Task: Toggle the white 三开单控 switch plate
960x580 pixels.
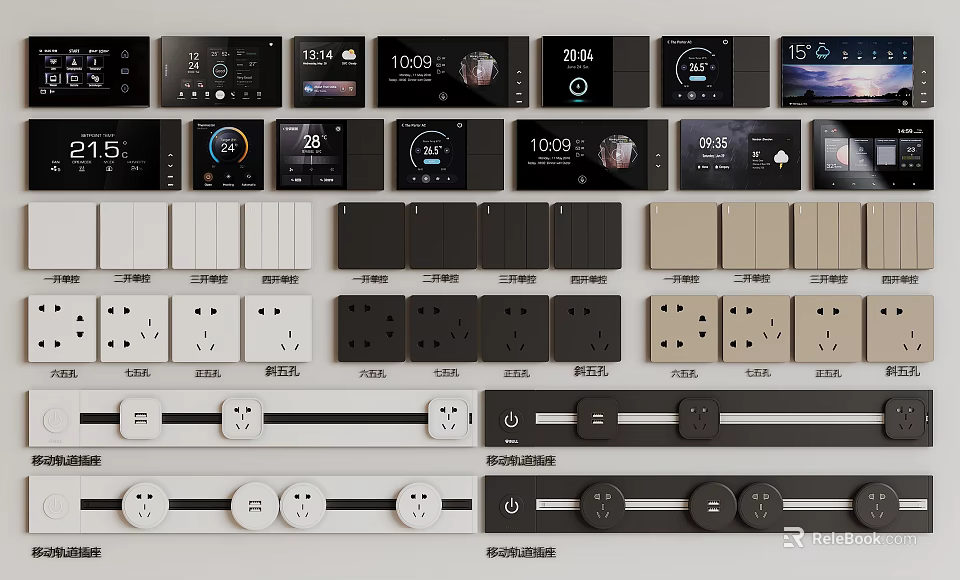Action: (206, 236)
